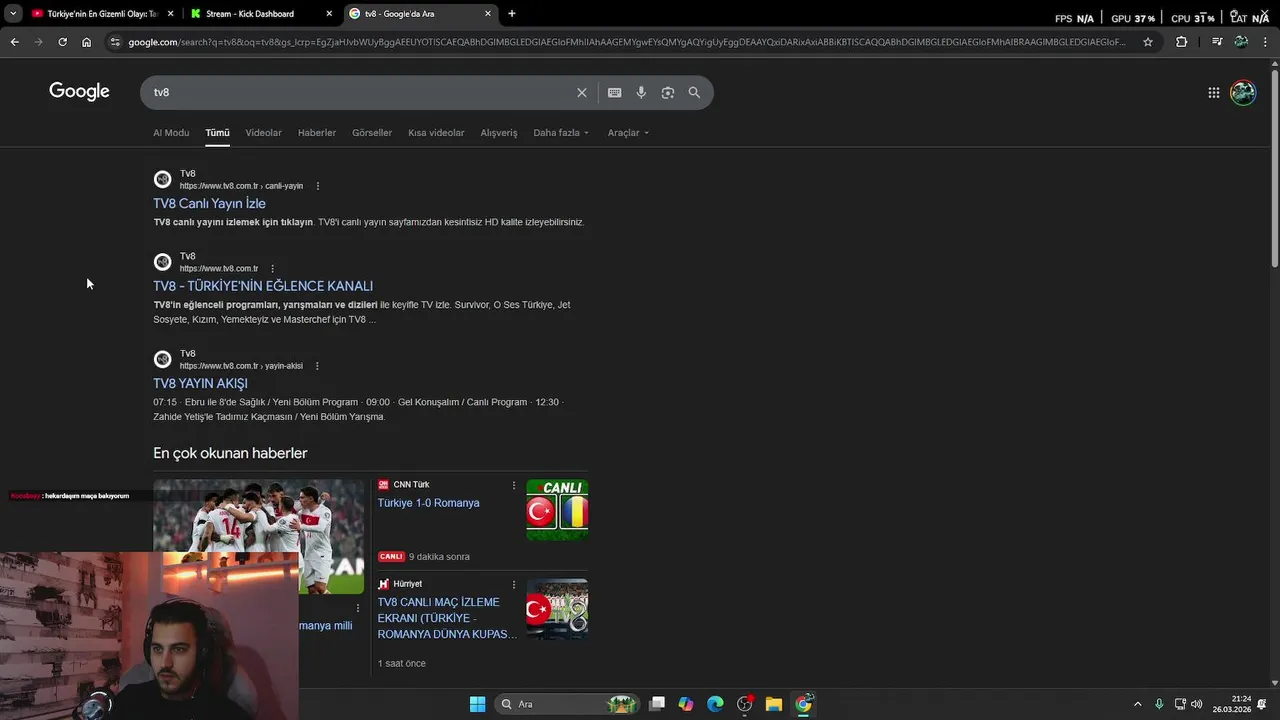Viewport: 1280px width, 720px height.
Task: Select the Haberler tab
Action: pyautogui.click(x=317, y=133)
